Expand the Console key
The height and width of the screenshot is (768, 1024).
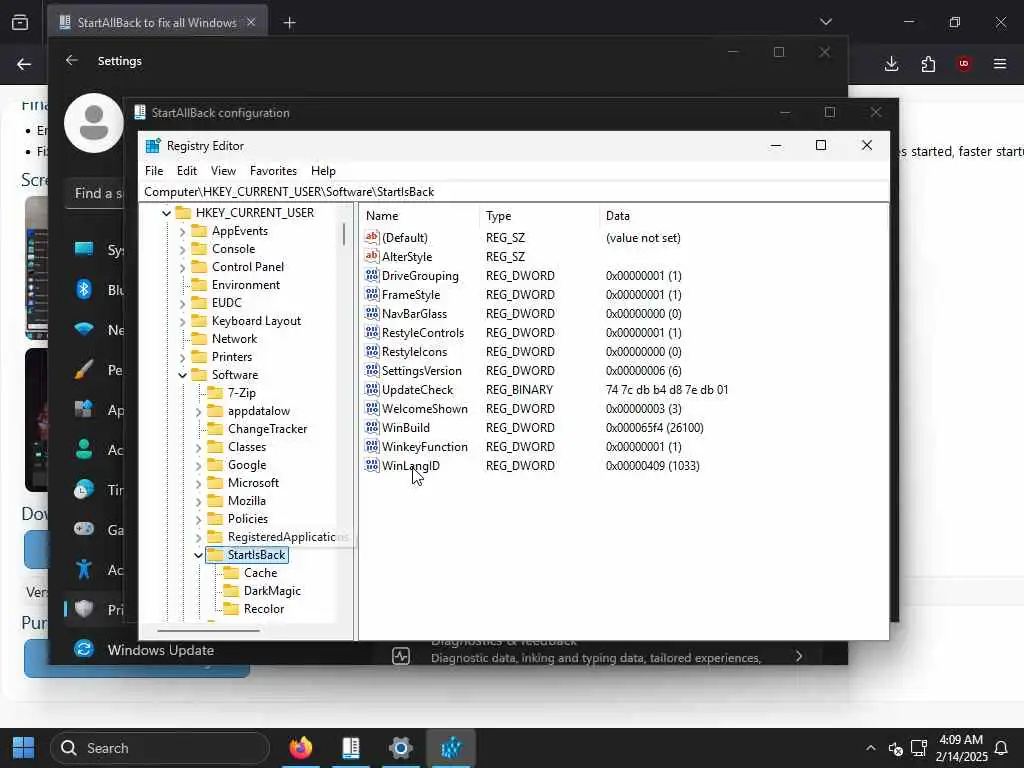tap(183, 249)
